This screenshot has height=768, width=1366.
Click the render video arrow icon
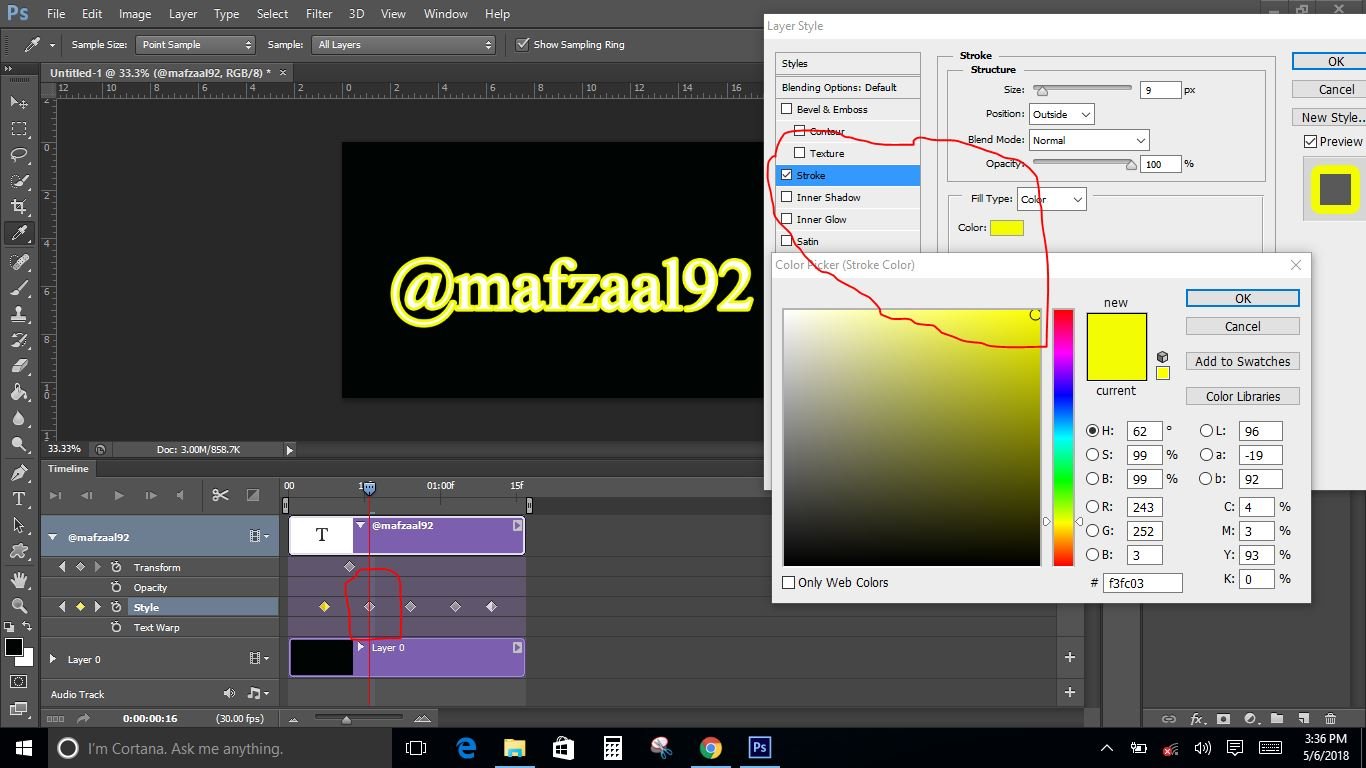pyautogui.click(x=83, y=718)
